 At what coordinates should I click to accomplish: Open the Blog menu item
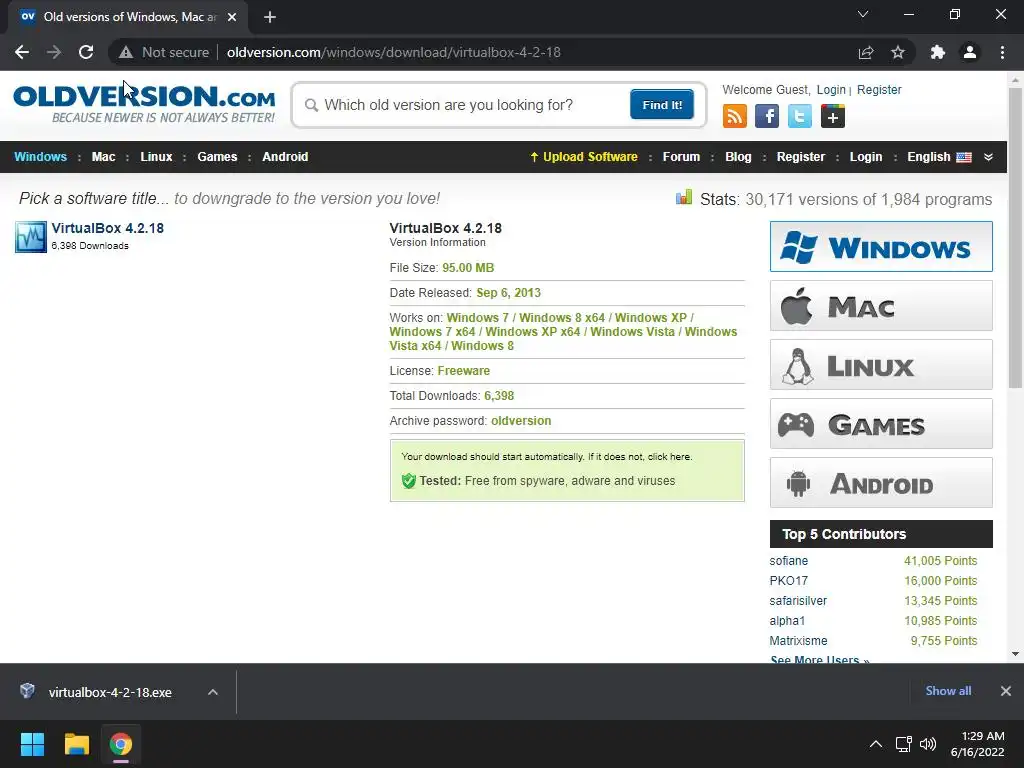tap(738, 157)
